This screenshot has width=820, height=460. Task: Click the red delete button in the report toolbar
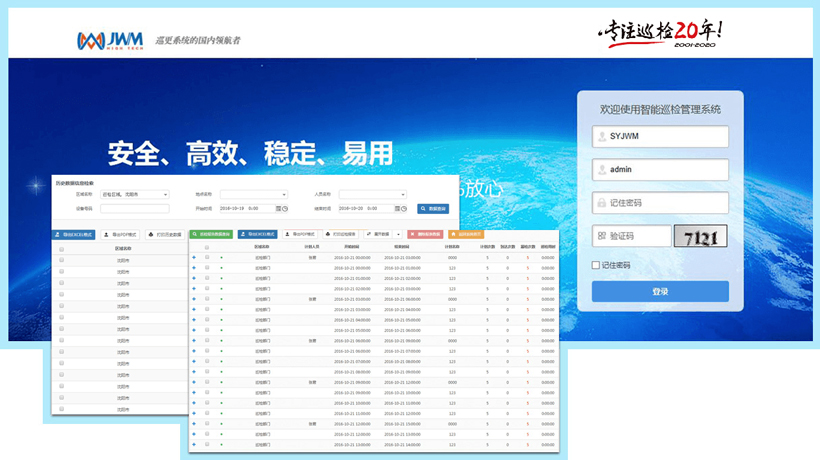click(x=424, y=234)
